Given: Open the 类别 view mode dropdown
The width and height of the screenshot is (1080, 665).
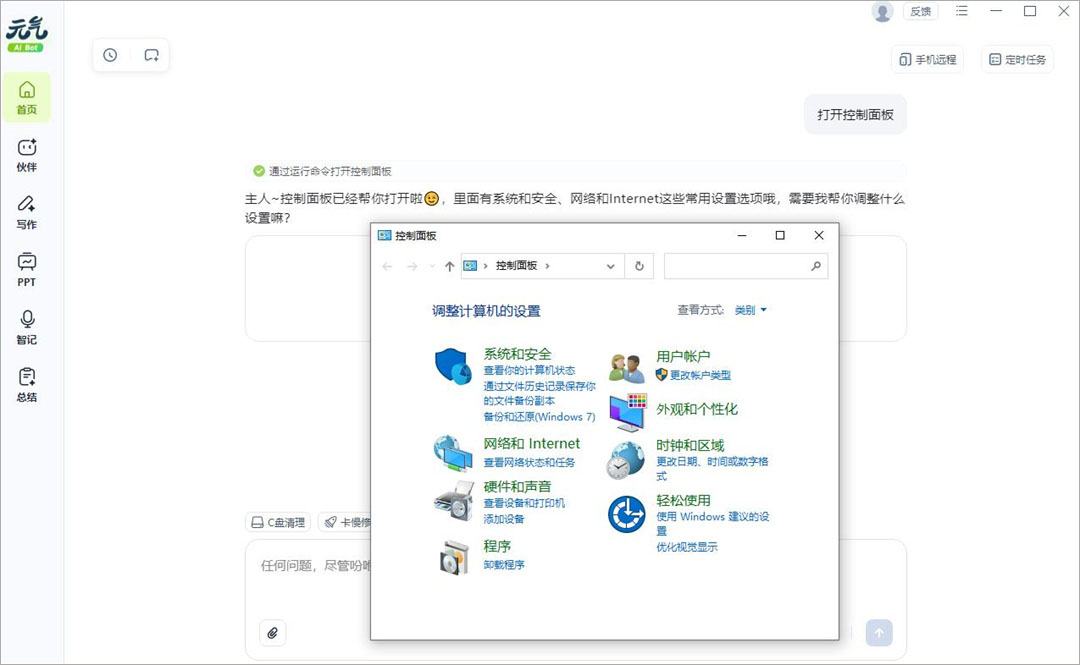Looking at the screenshot, I should tap(750, 310).
